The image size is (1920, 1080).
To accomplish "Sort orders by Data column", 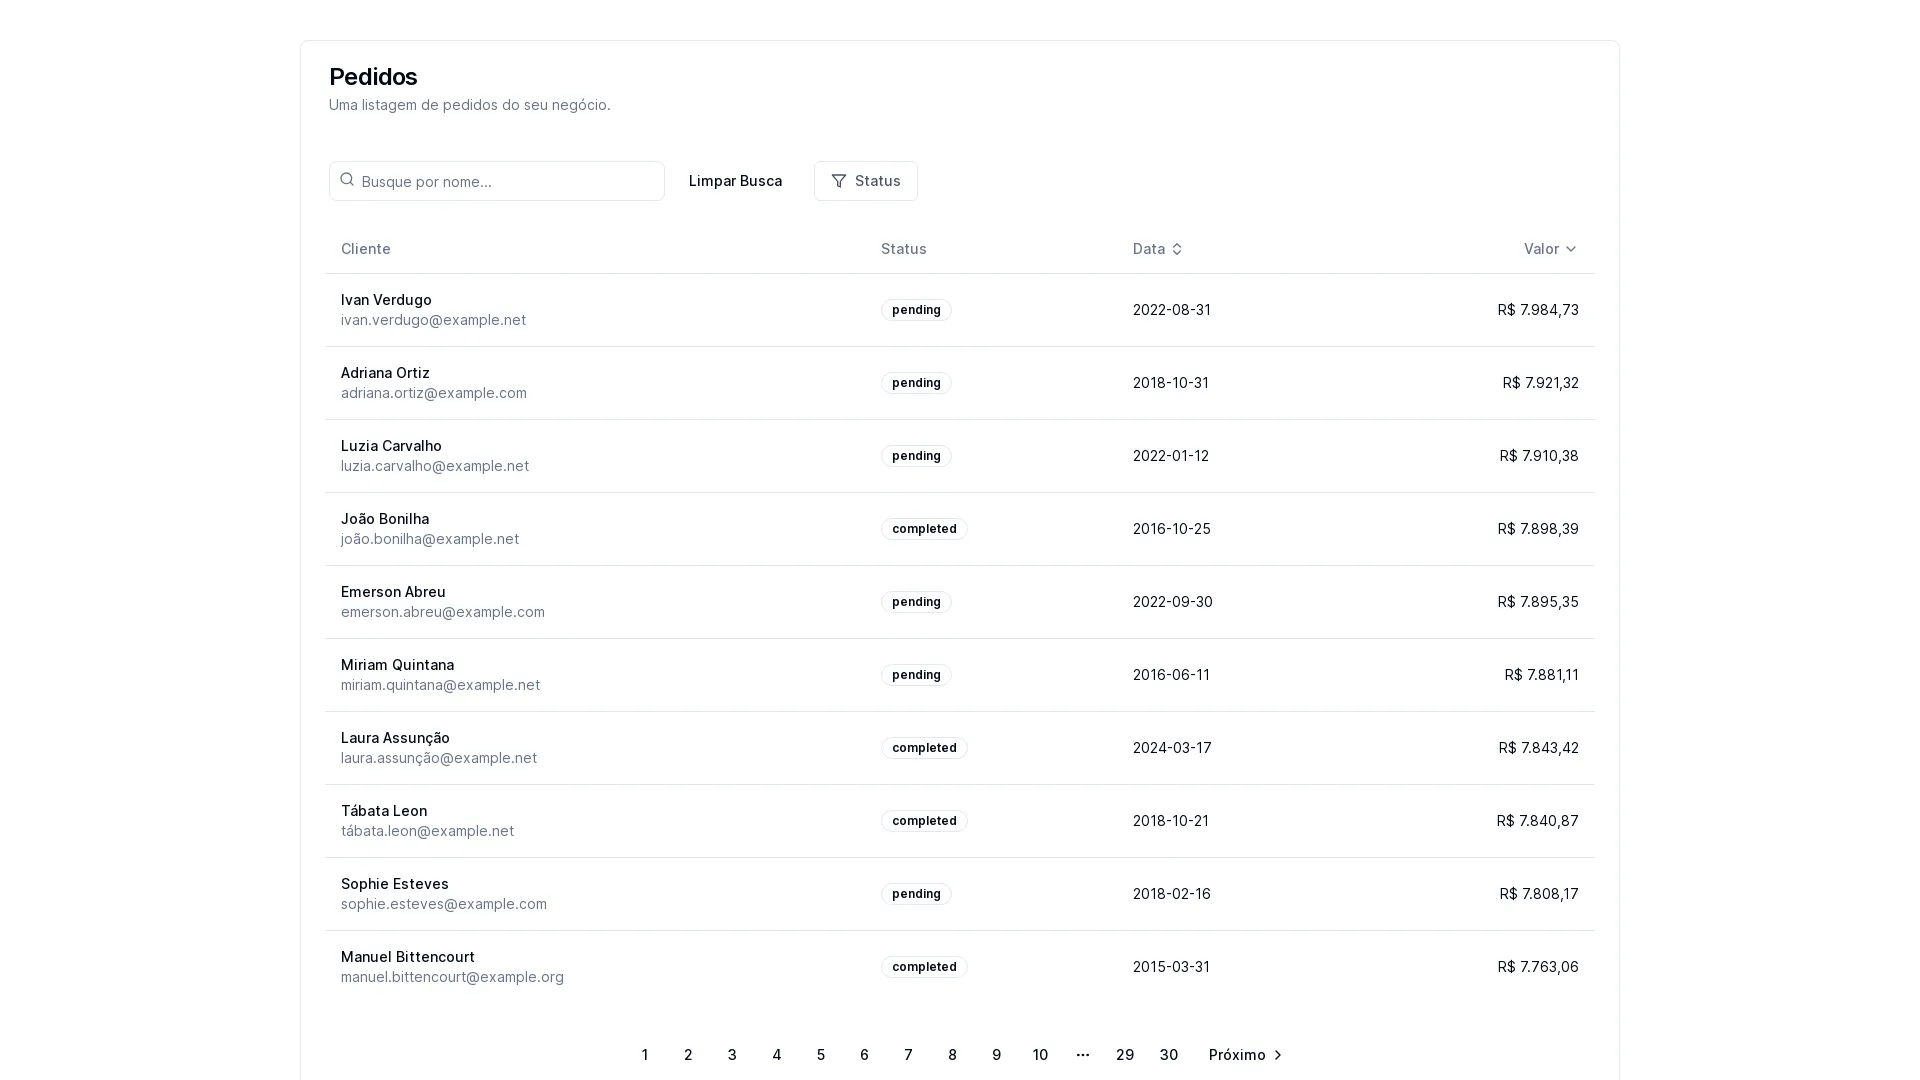I will click(1149, 249).
